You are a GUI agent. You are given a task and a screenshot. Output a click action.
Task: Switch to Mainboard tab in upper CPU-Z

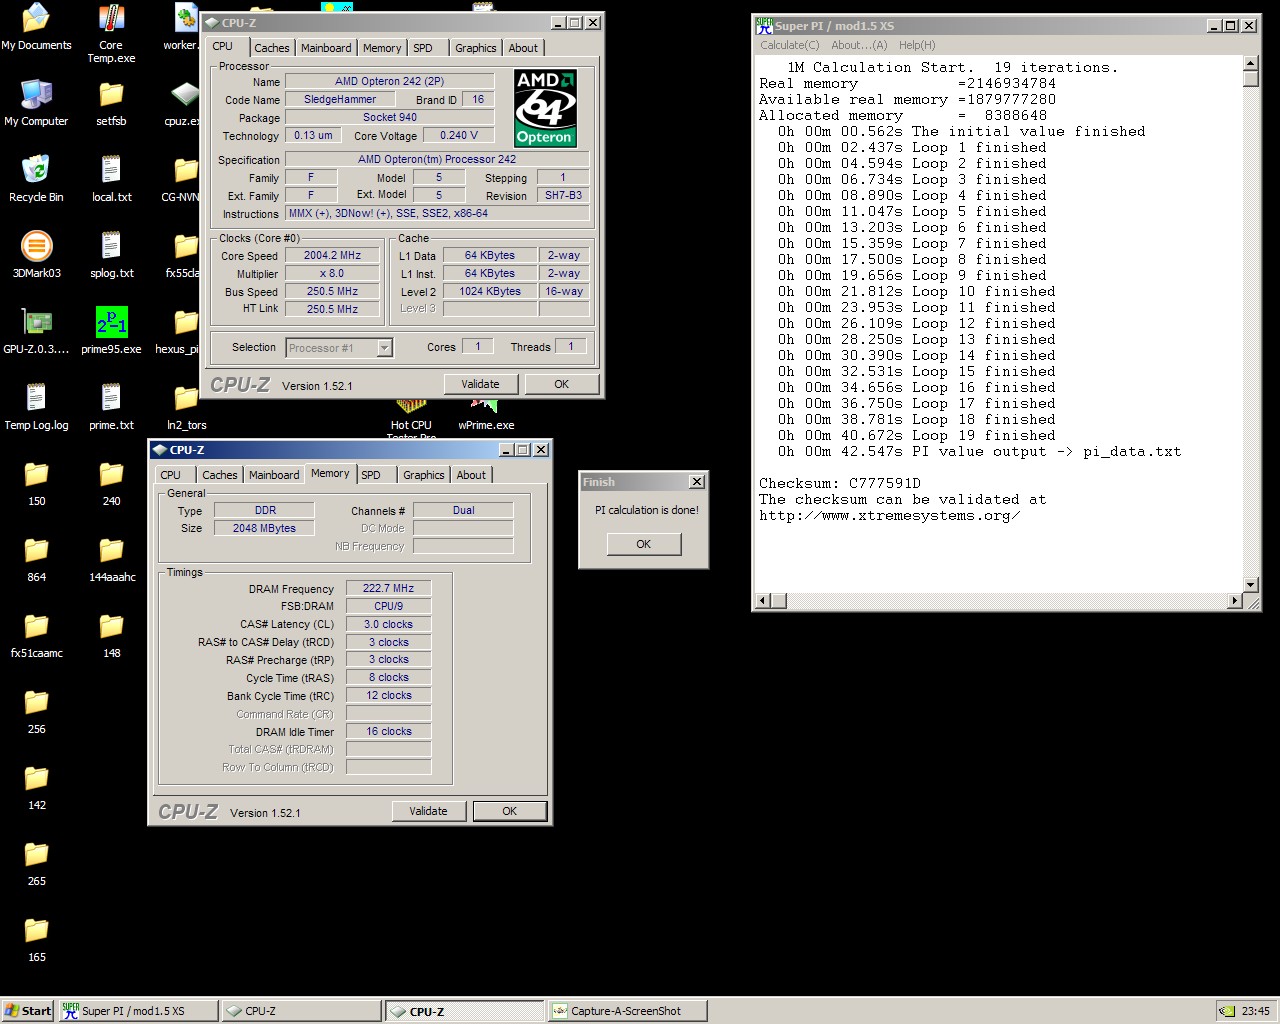[x=326, y=48]
